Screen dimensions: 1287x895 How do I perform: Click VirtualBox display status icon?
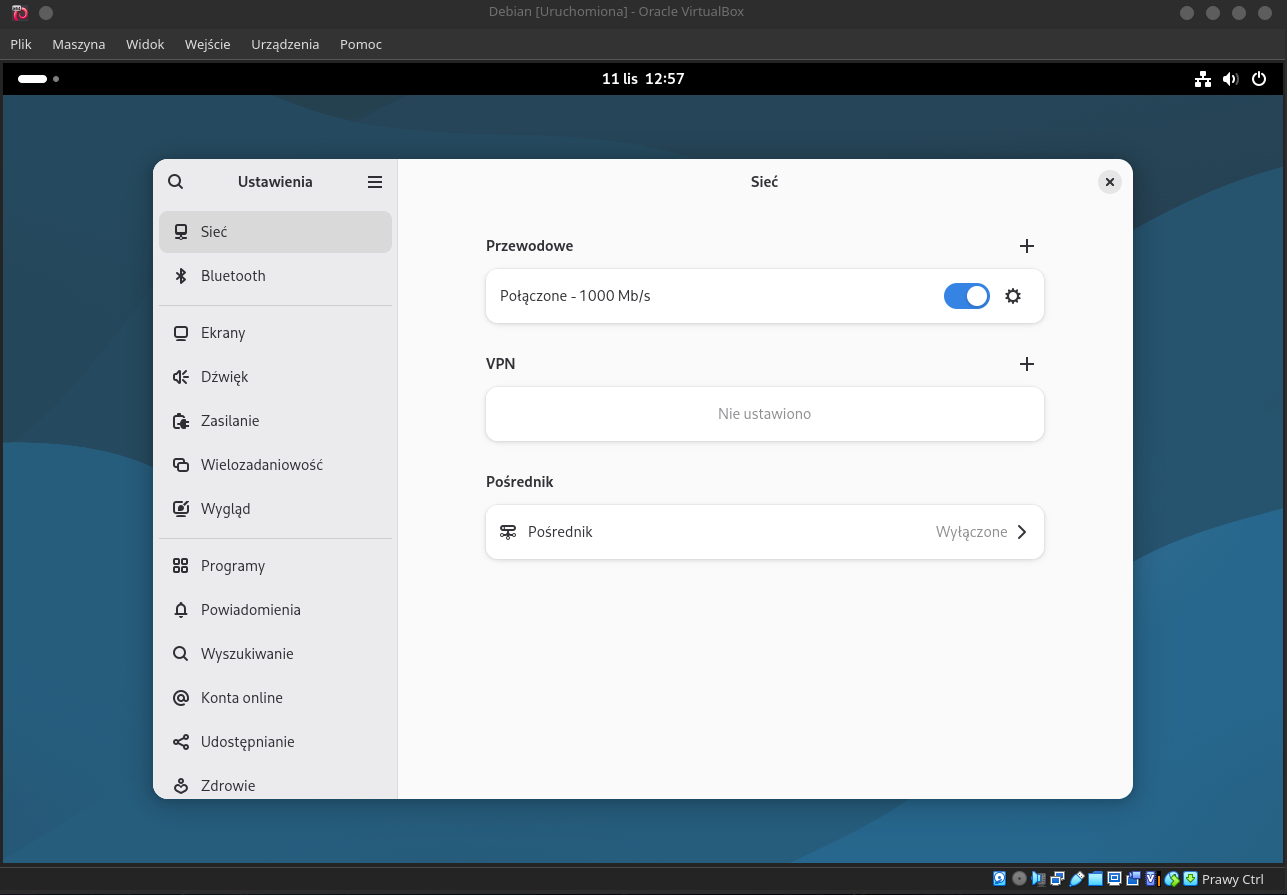pos(1114,879)
